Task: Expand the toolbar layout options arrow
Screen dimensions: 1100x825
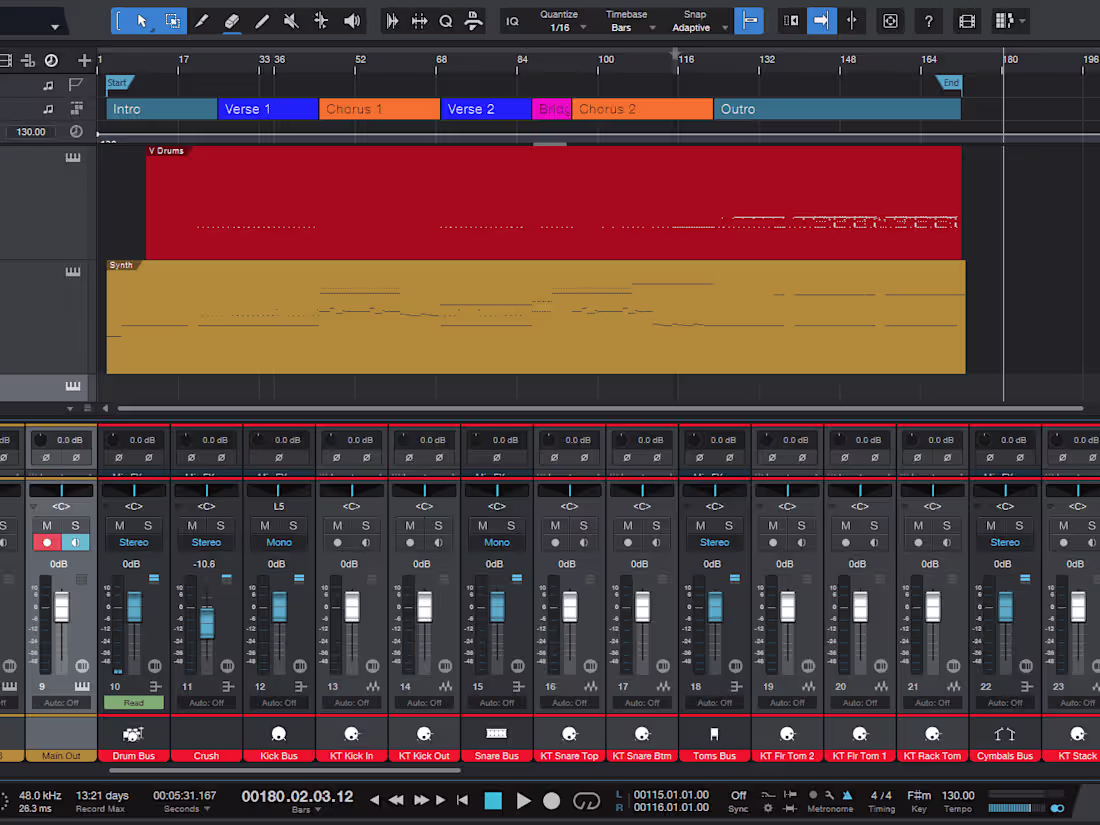Action: [x=1023, y=21]
